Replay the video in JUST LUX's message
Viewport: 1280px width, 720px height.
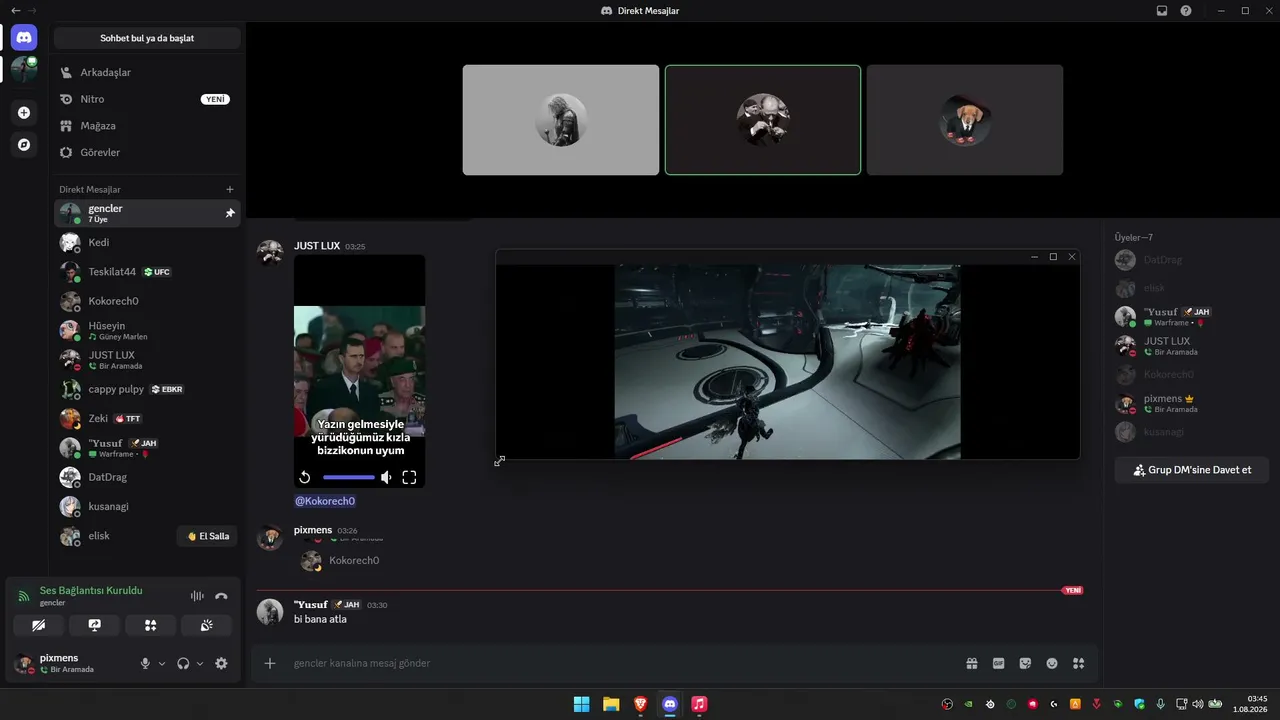305,478
